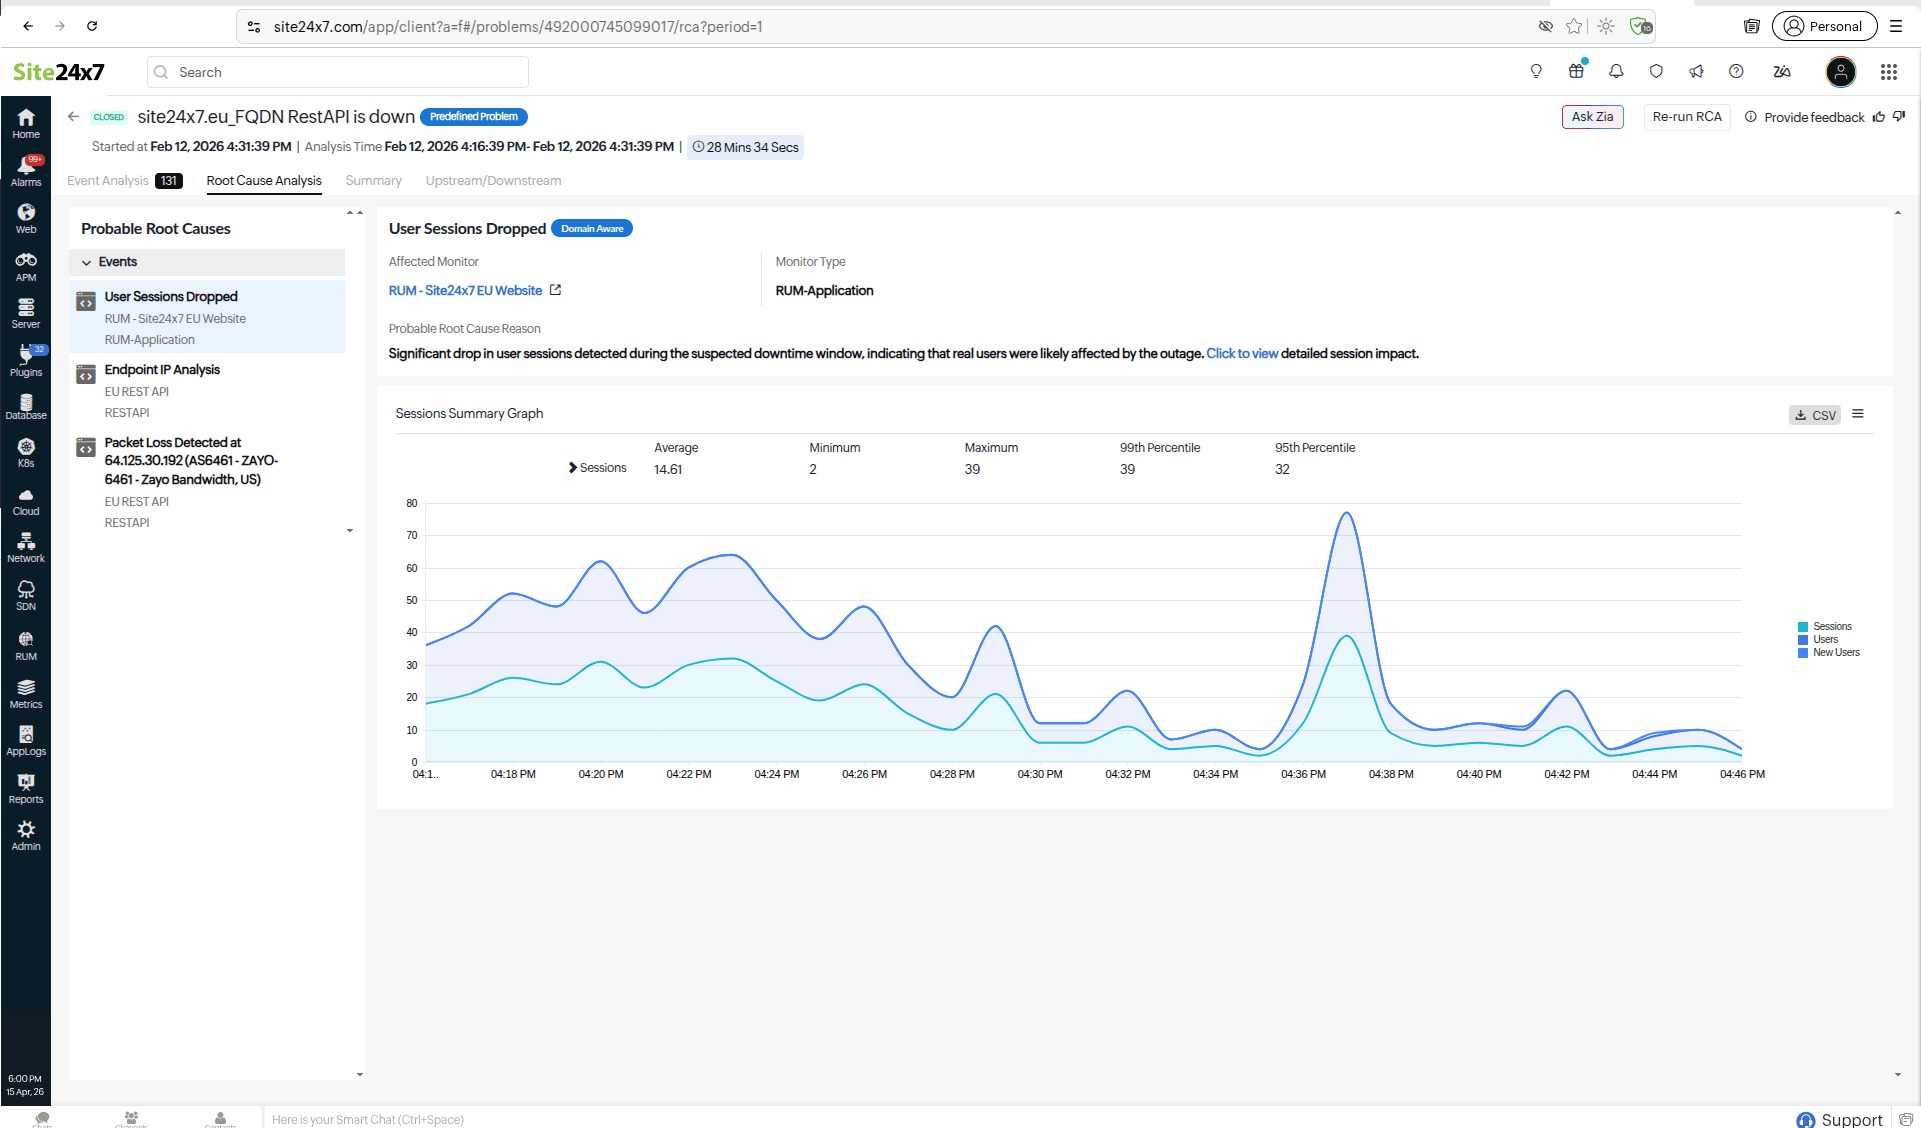The image size is (1921, 1128).
Task: Open the Reports sidebar icon
Action: (x=26, y=789)
